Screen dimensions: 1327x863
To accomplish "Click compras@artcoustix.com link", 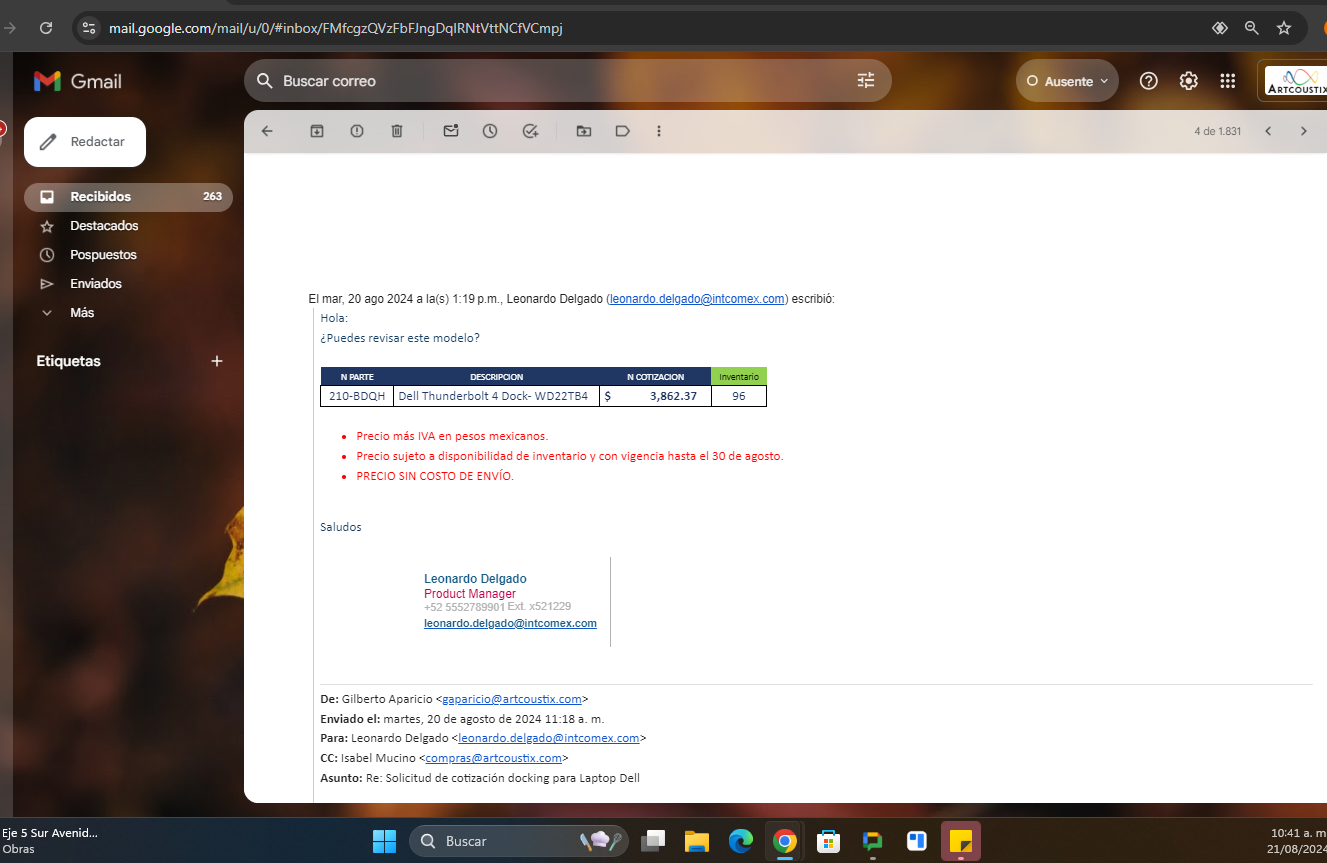I will pos(494,758).
